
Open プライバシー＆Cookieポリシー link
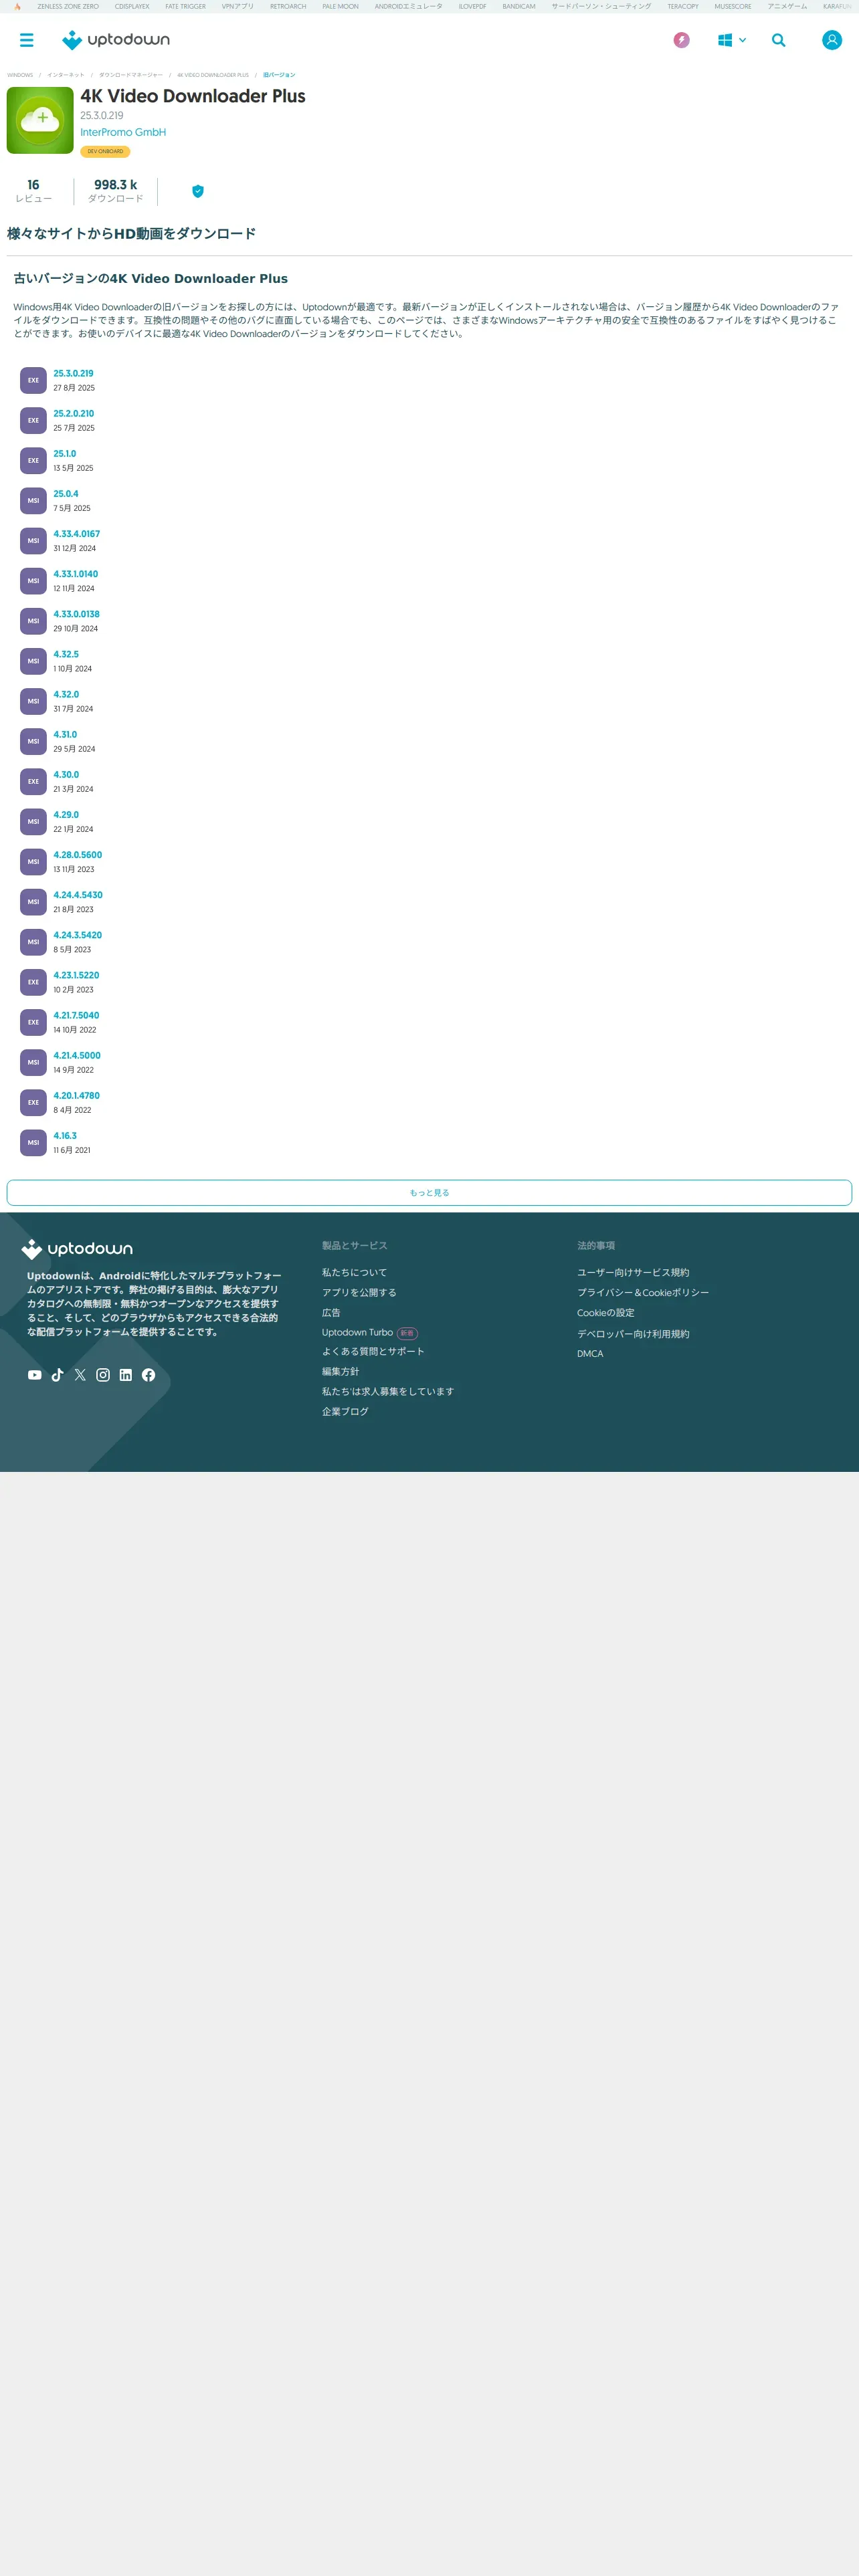(x=643, y=1292)
